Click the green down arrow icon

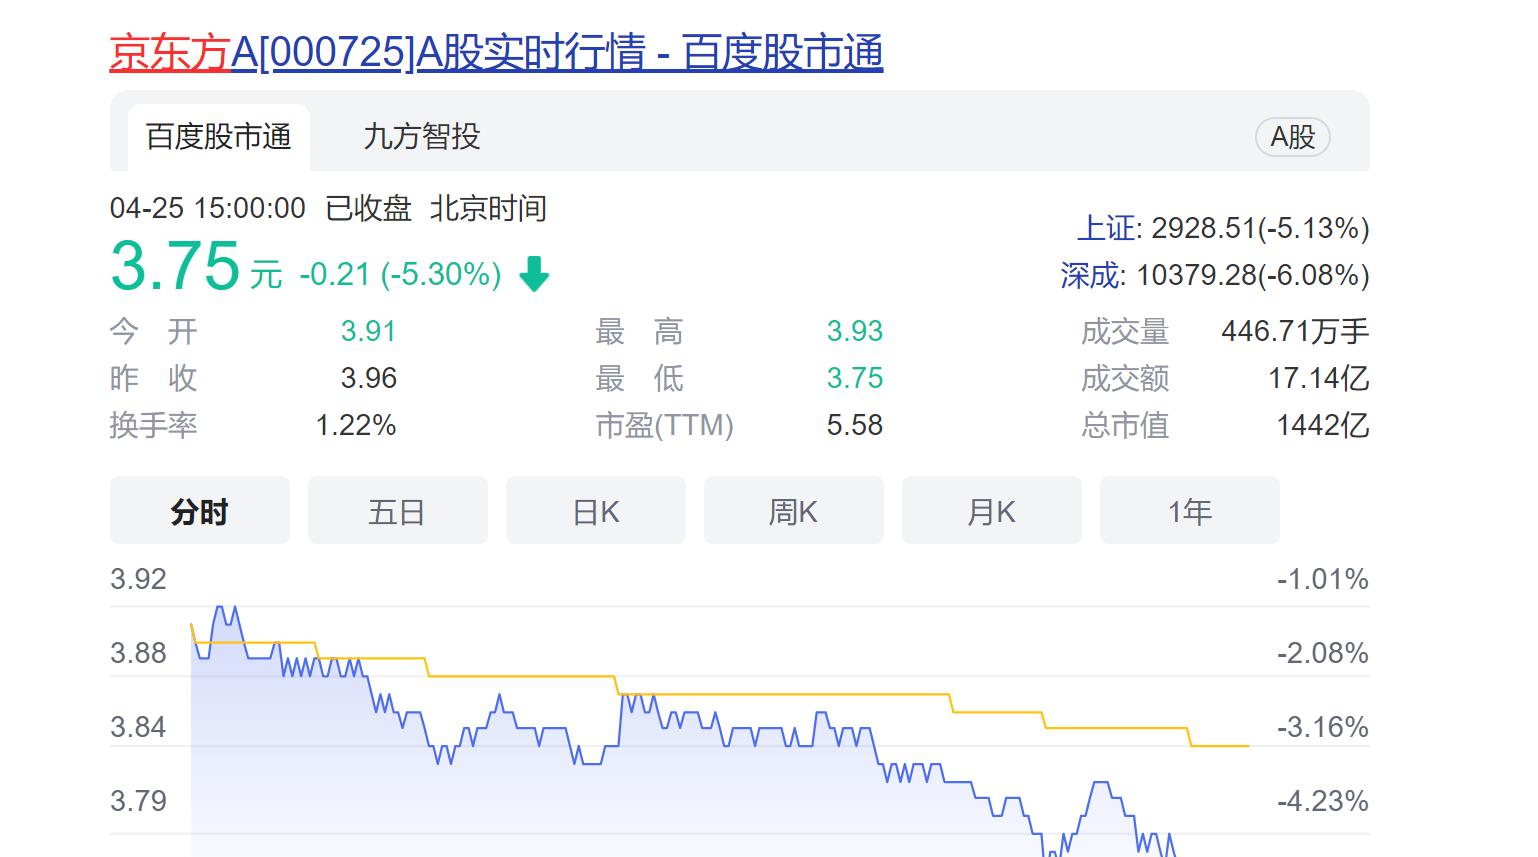[534, 273]
